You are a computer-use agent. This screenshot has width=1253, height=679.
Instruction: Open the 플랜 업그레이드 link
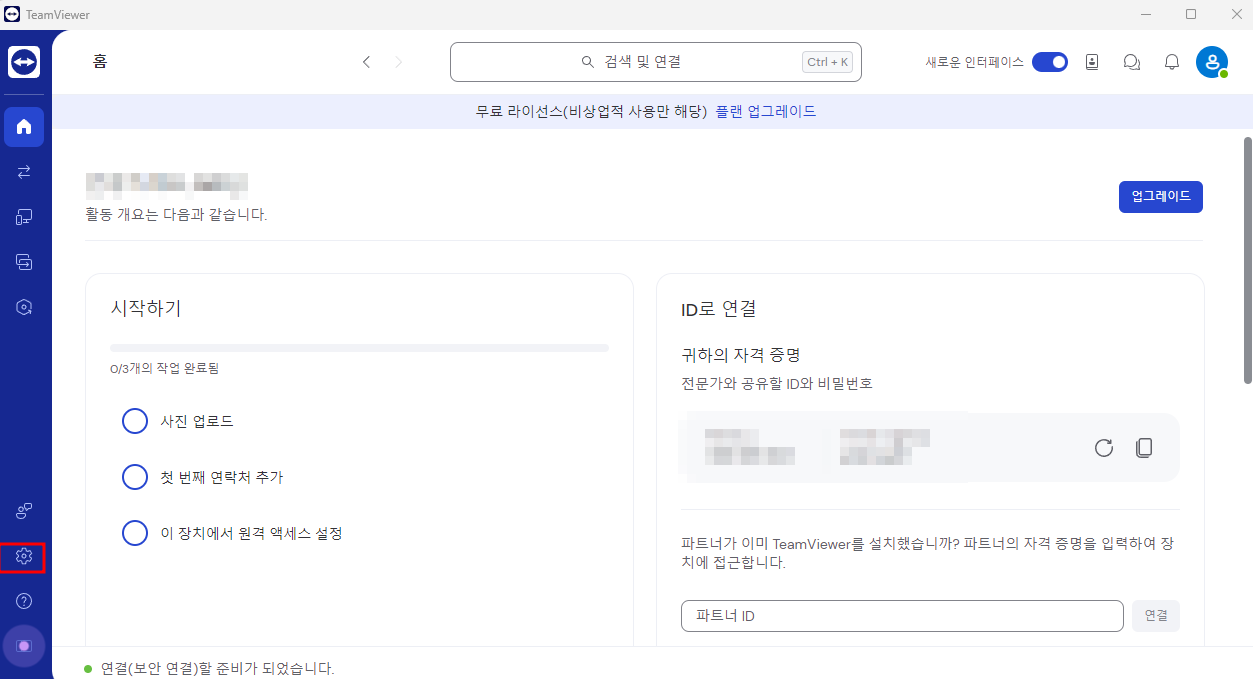(x=766, y=110)
